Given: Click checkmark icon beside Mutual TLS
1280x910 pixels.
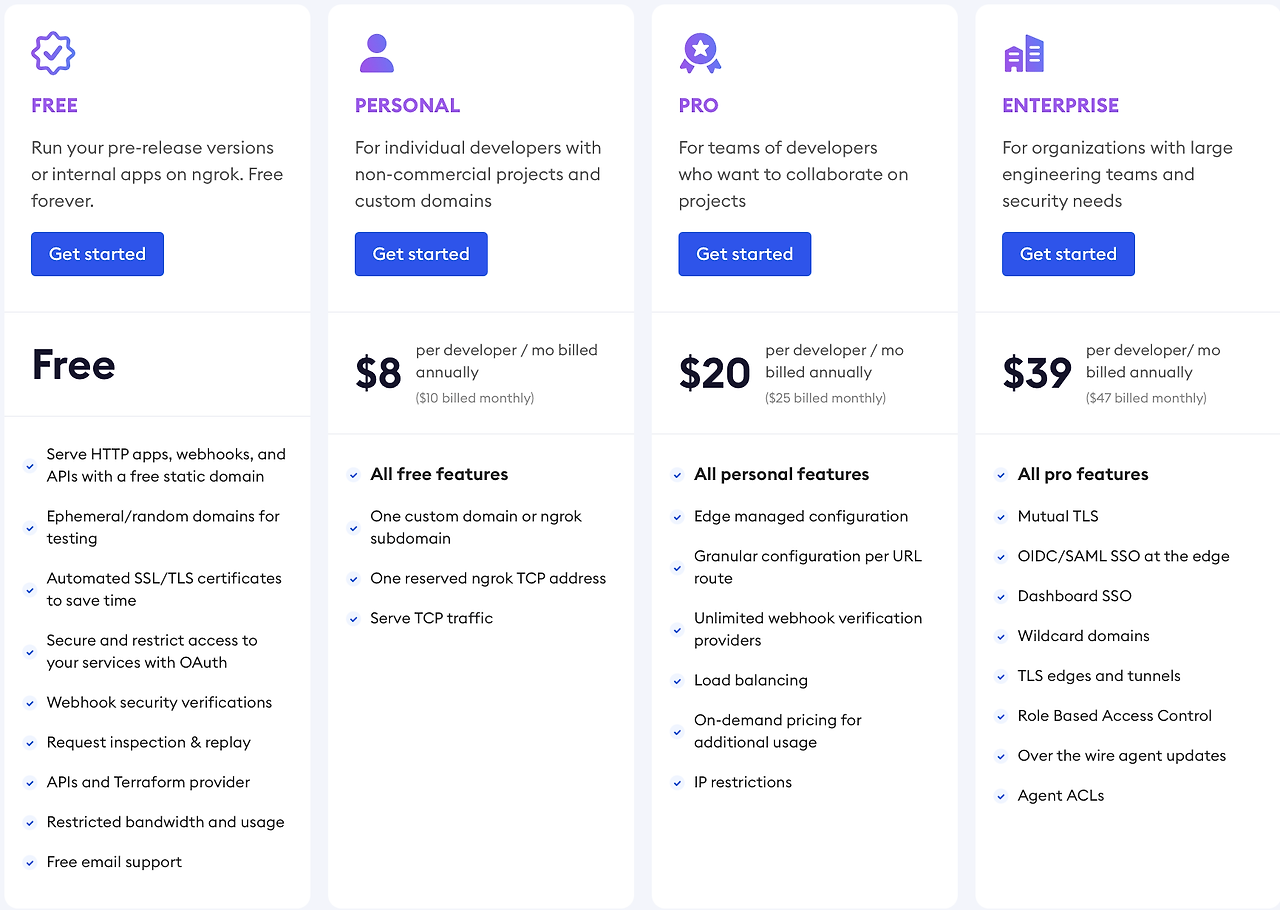Looking at the screenshot, I should (x=1001, y=517).
